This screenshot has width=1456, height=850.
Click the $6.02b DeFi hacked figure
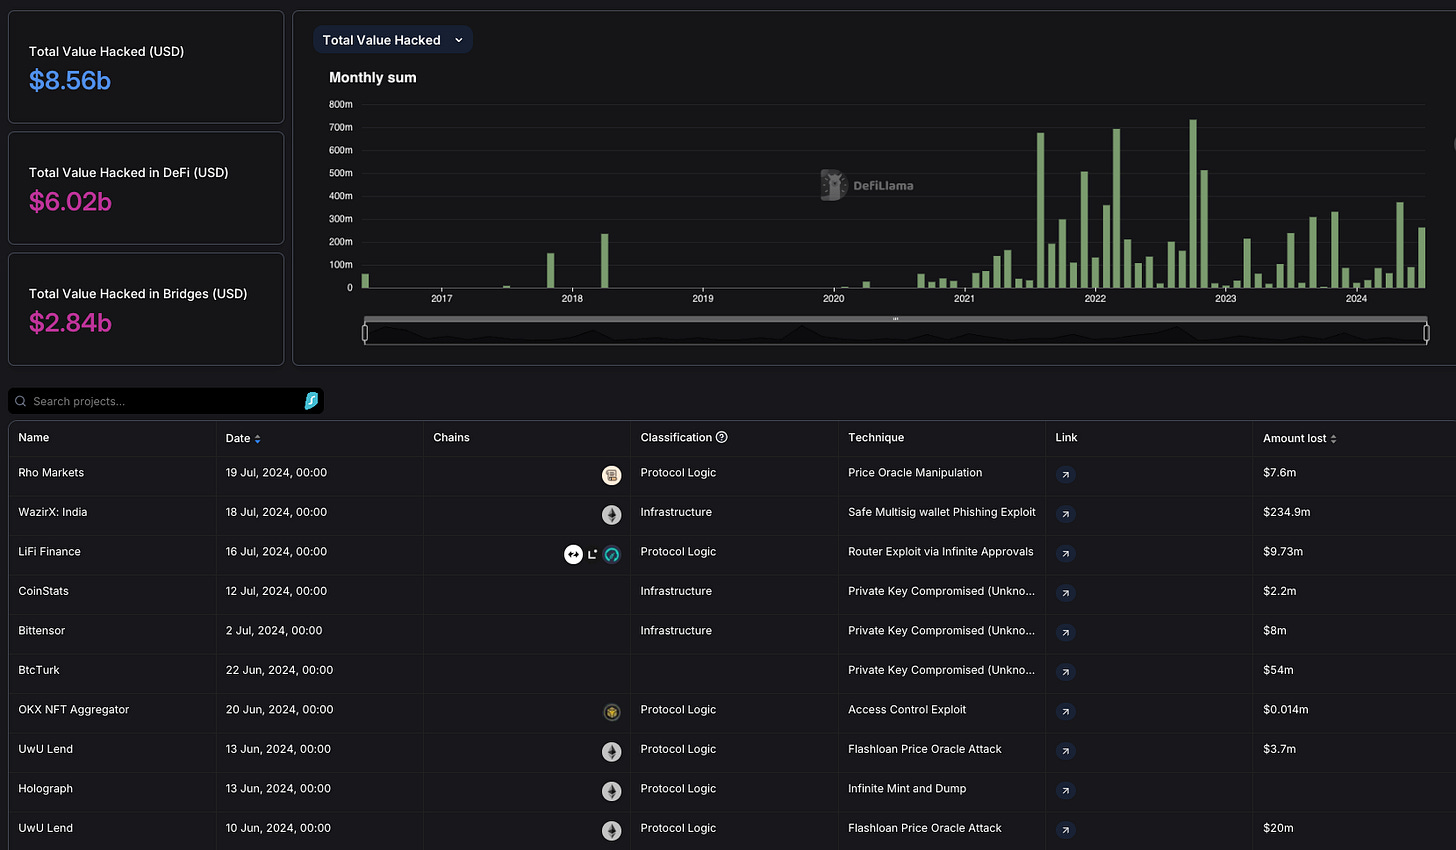click(x=70, y=201)
